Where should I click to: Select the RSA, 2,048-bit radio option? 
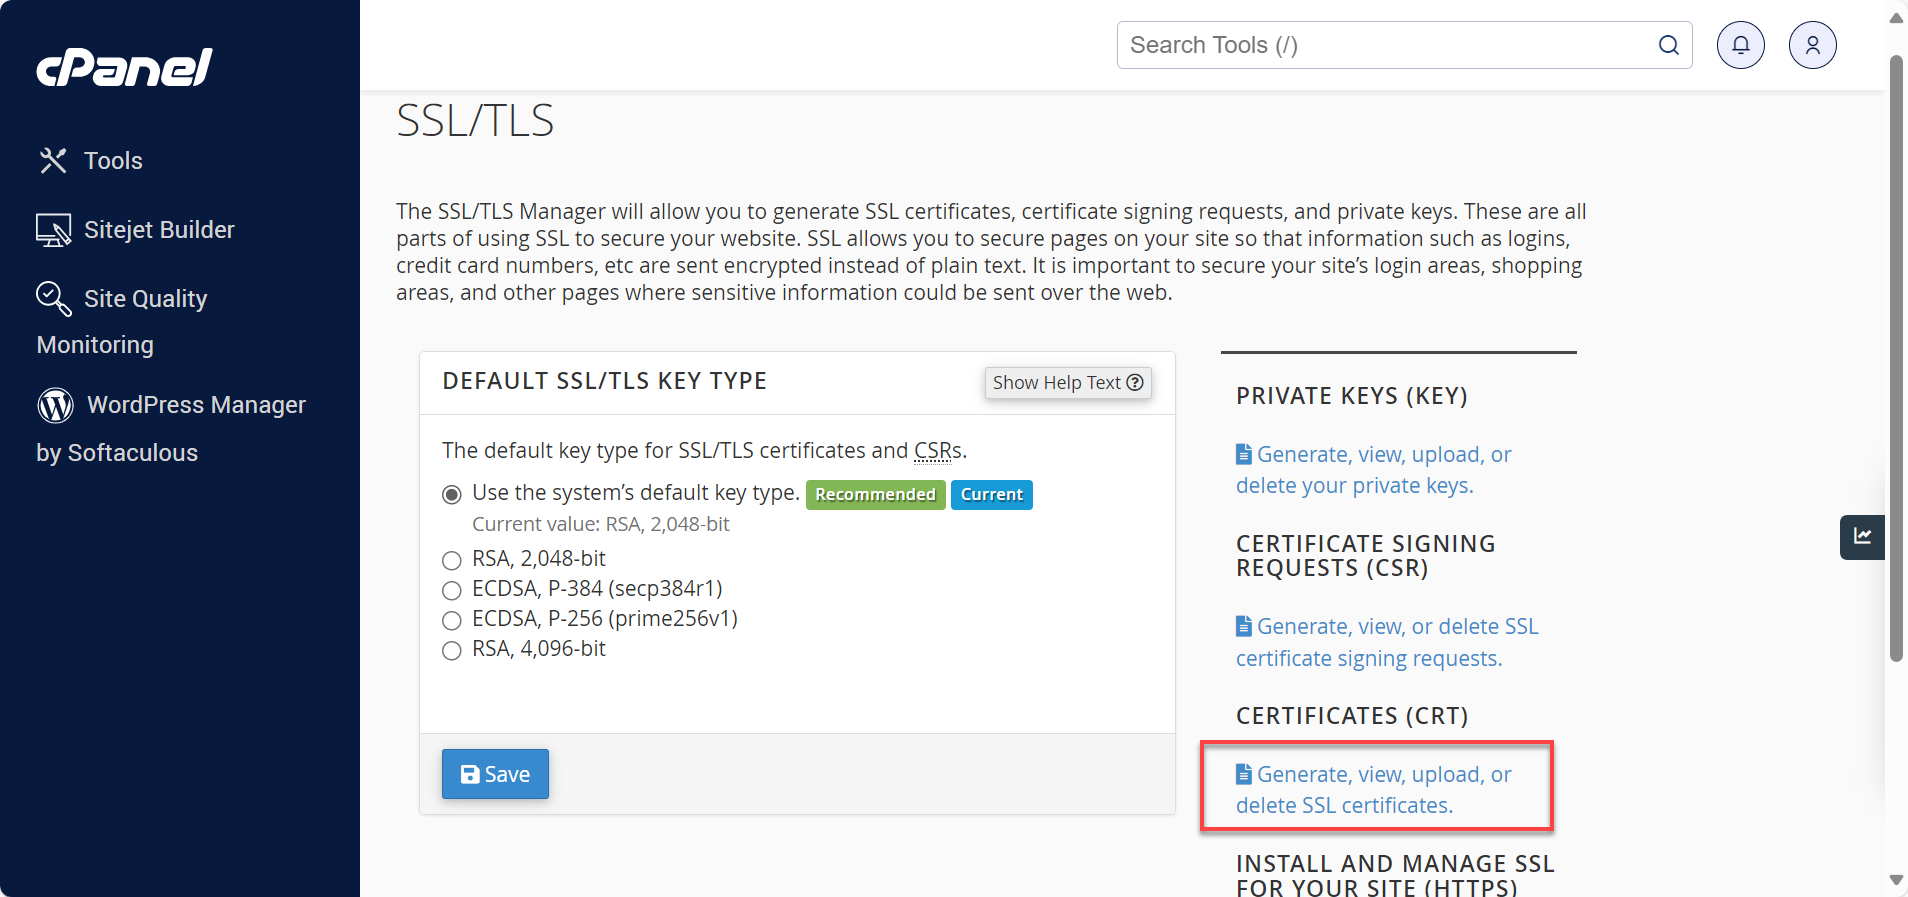pos(452,560)
